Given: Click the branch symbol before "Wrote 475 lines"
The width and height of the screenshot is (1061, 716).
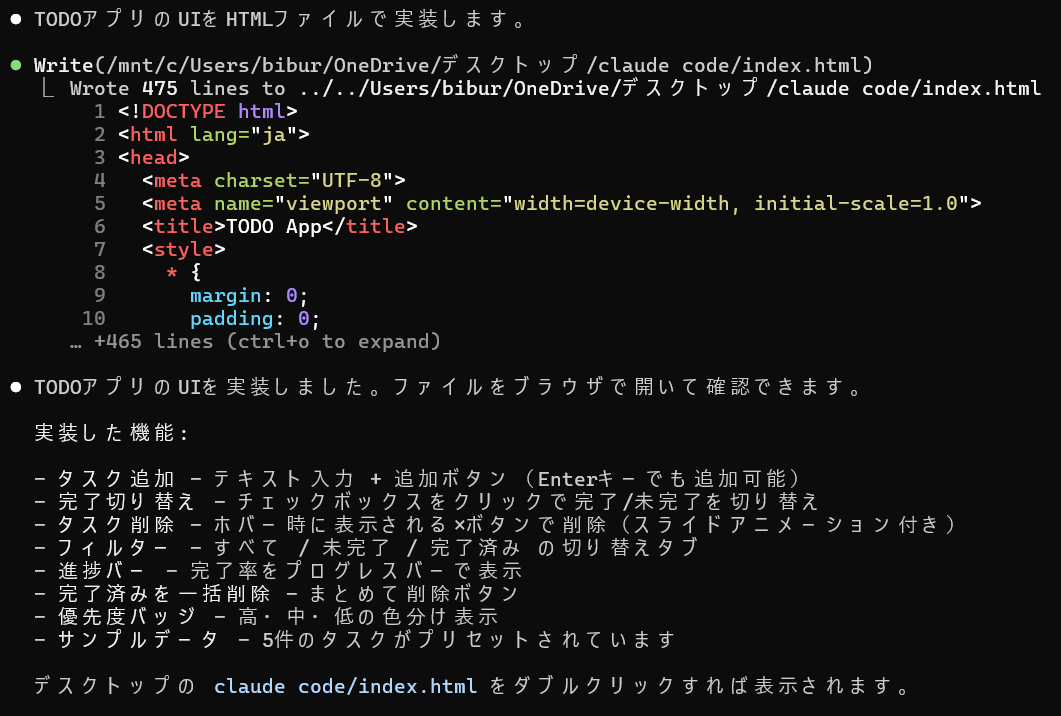Looking at the screenshot, I should [x=47, y=89].
